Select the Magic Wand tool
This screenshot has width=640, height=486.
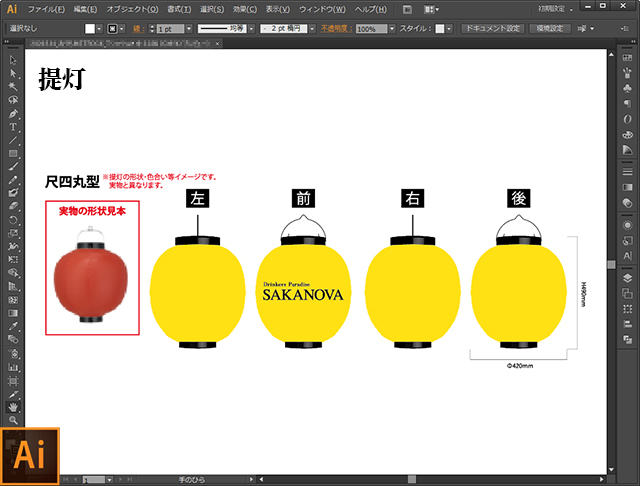coord(13,87)
